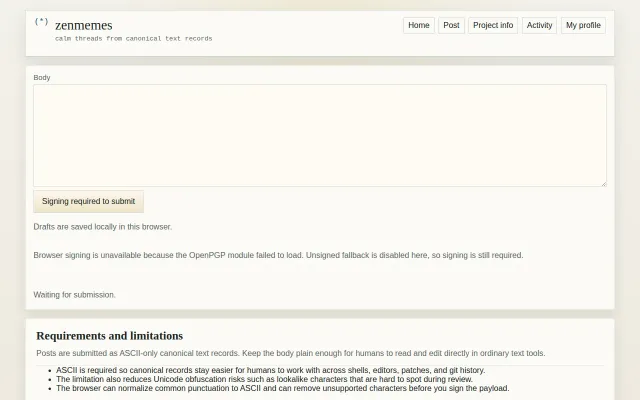Click 'Drafts are saved locally in this browser.'
Screen dimensions: 640x400
click(103, 227)
